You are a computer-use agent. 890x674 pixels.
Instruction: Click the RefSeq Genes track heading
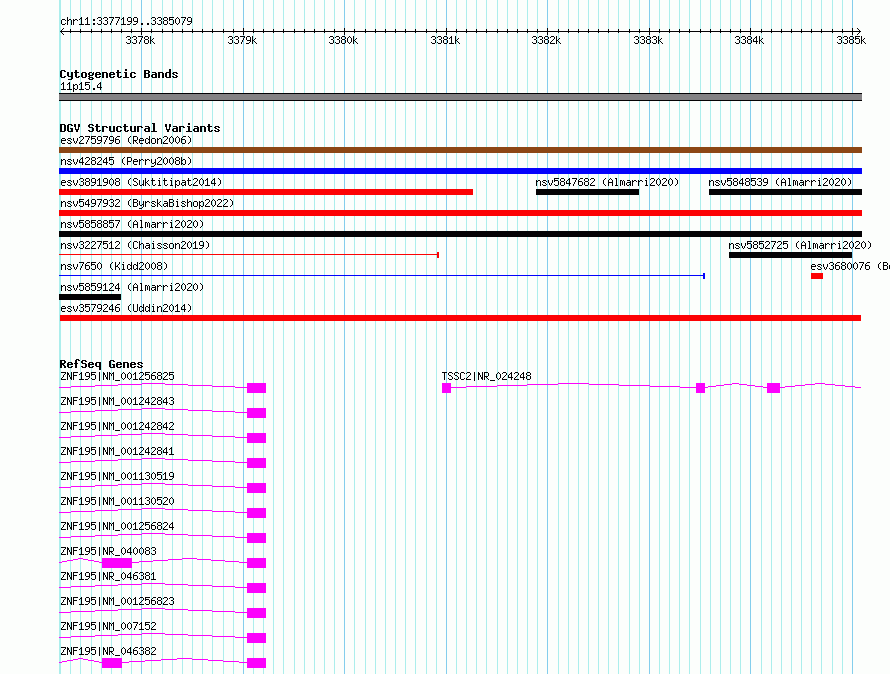point(101,364)
